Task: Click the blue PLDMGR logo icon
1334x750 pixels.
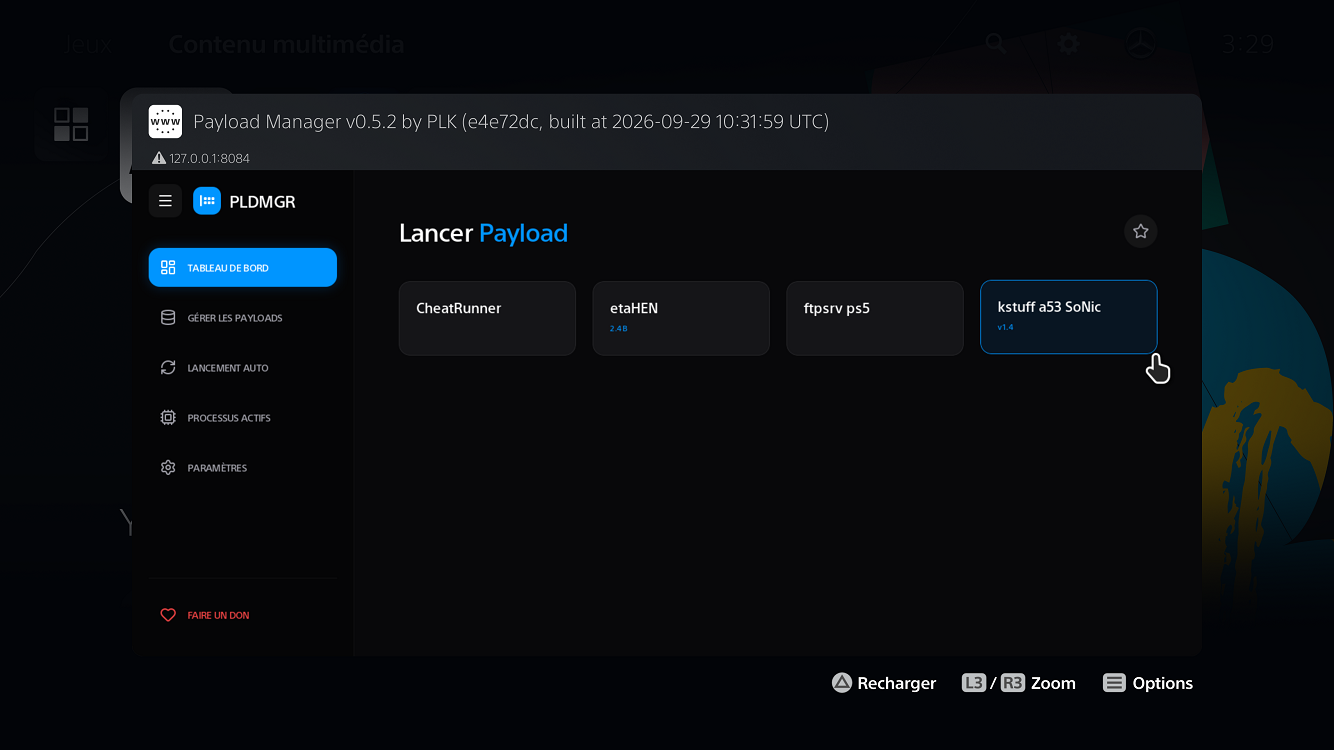Action: (207, 201)
